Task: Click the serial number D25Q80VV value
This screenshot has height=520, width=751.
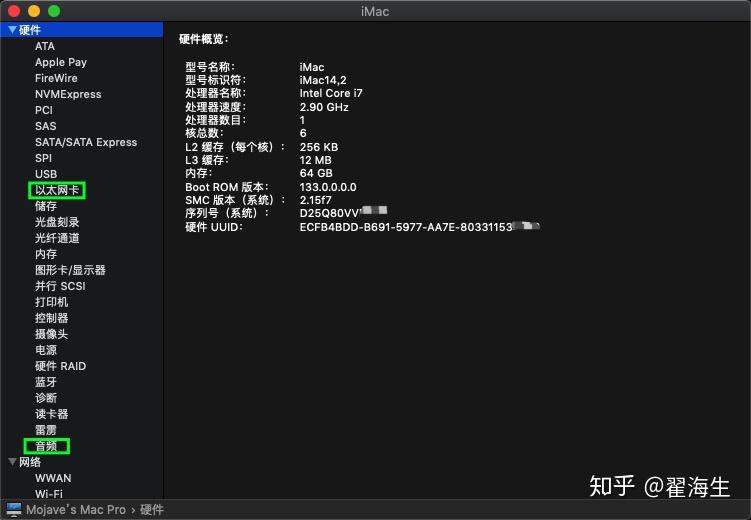Action: pos(343,213)
